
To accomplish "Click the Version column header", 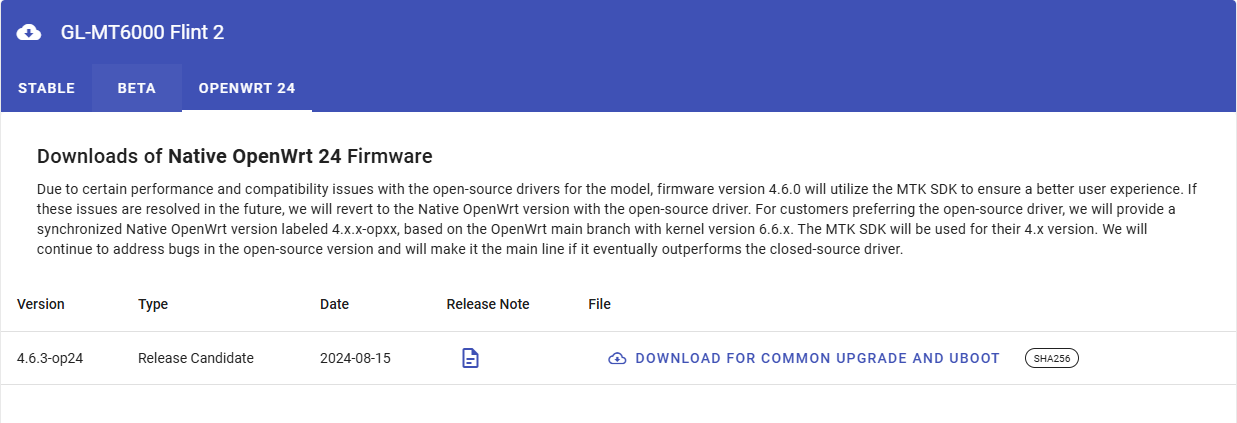I will coord(41,304).
